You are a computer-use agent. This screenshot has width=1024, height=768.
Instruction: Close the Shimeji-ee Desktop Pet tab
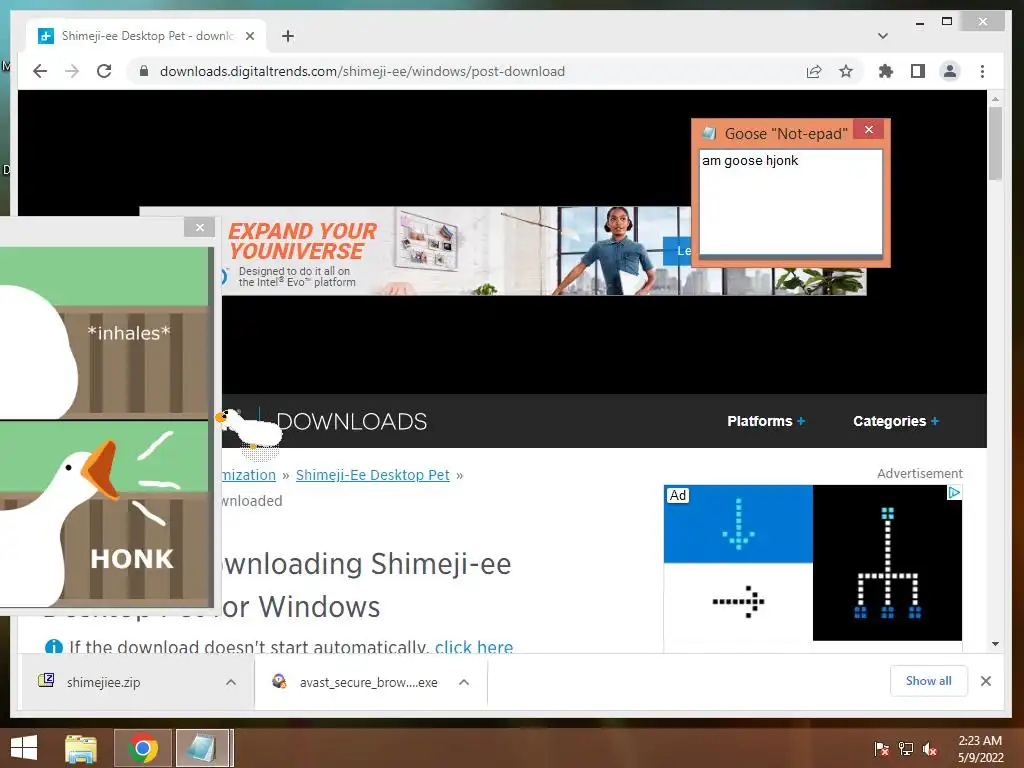[x=249, y=36]
